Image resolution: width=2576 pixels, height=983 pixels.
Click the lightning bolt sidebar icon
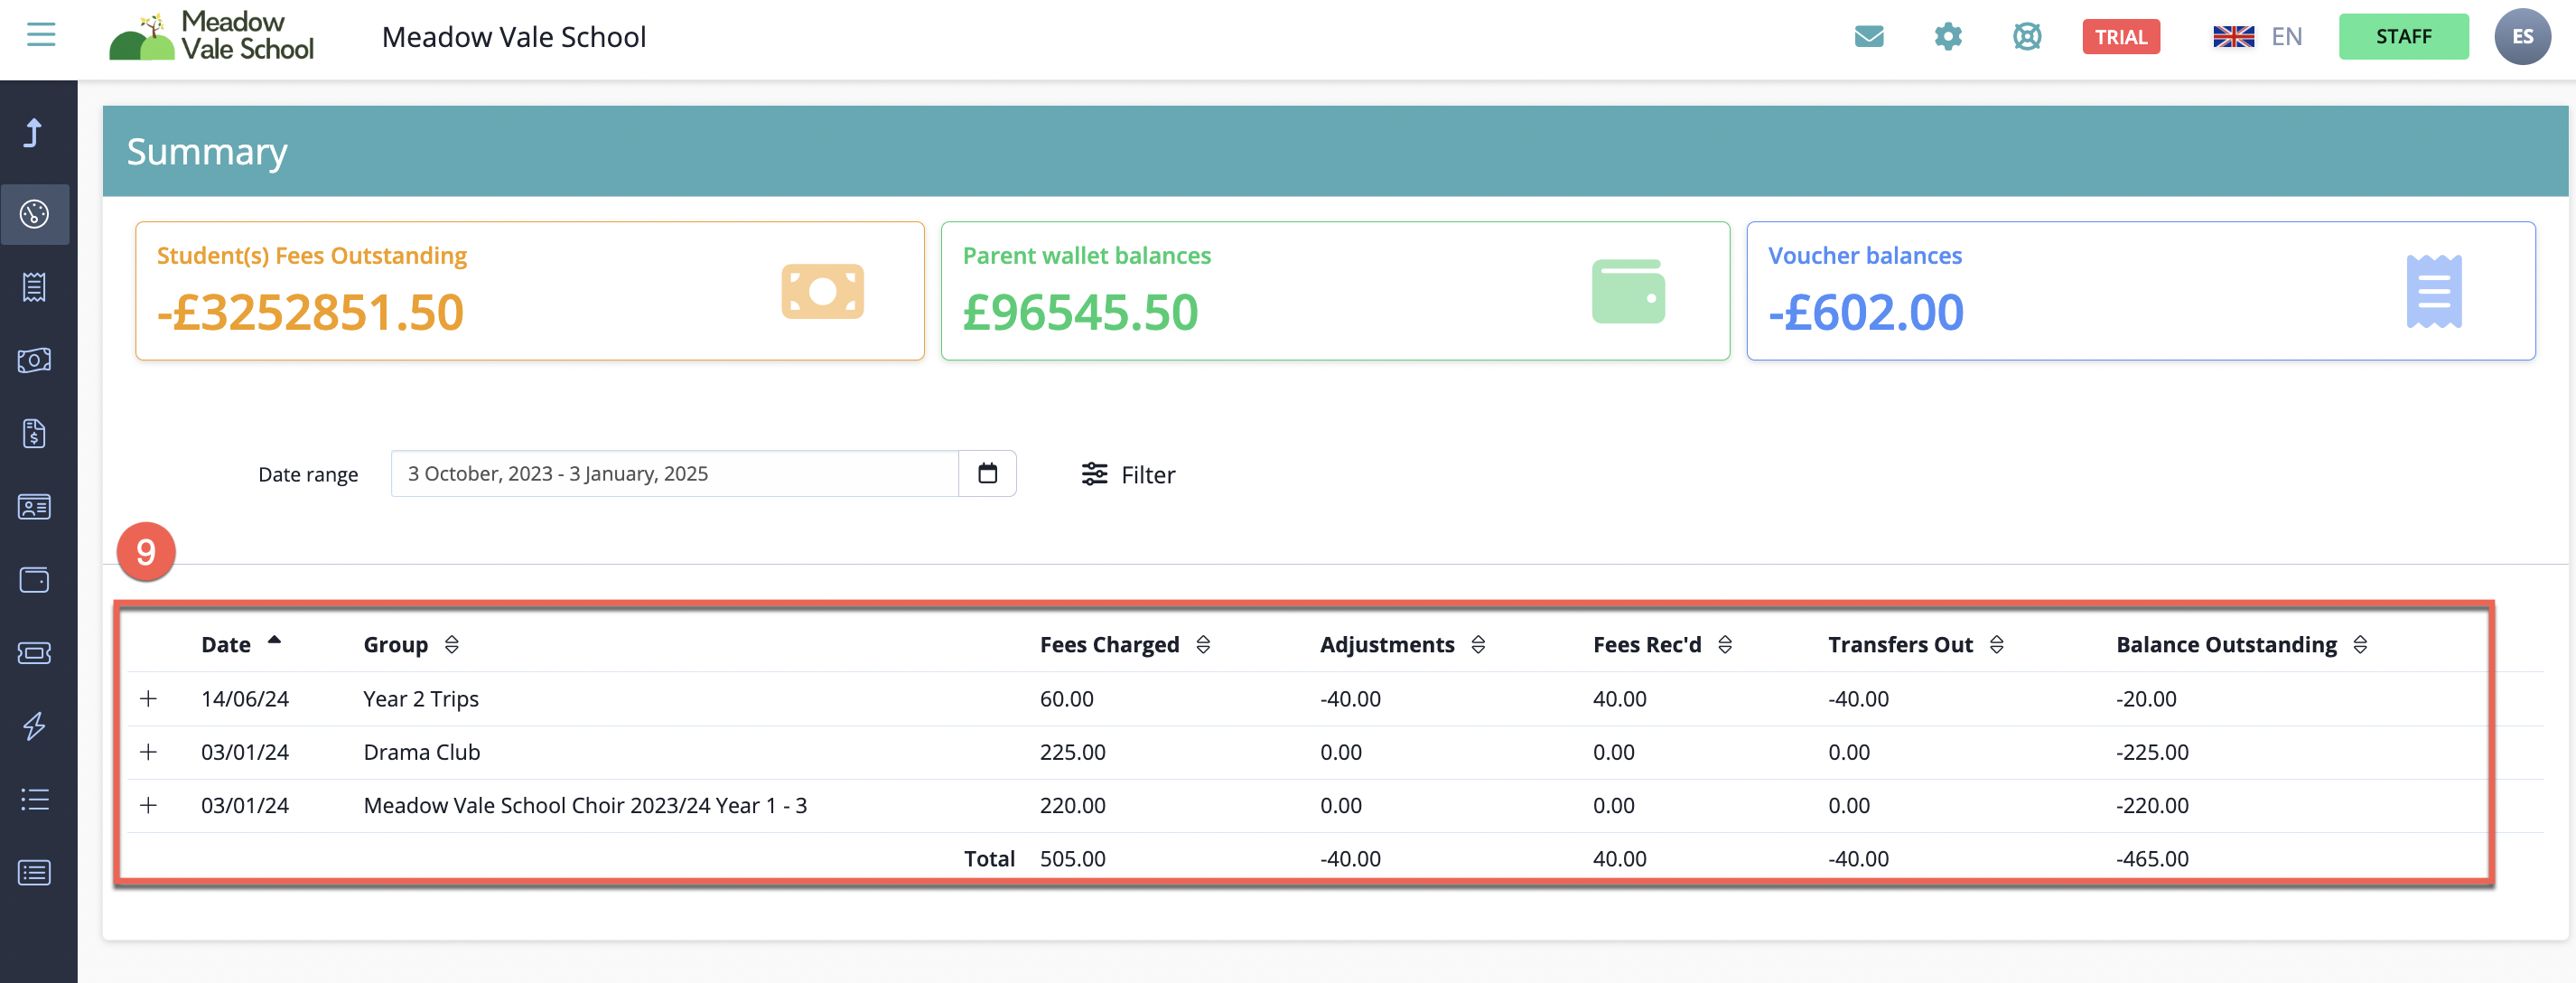point(35,726)
